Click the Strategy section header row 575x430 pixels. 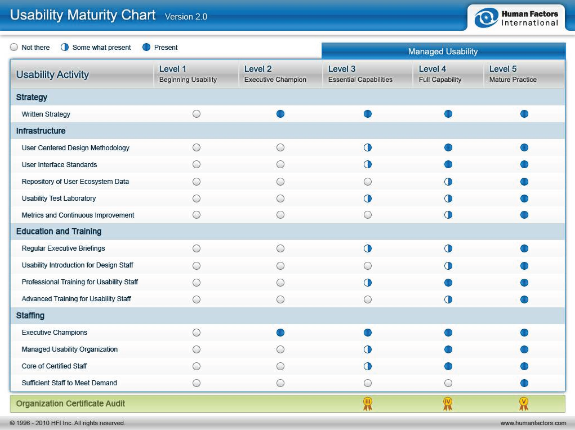point(288,97)
